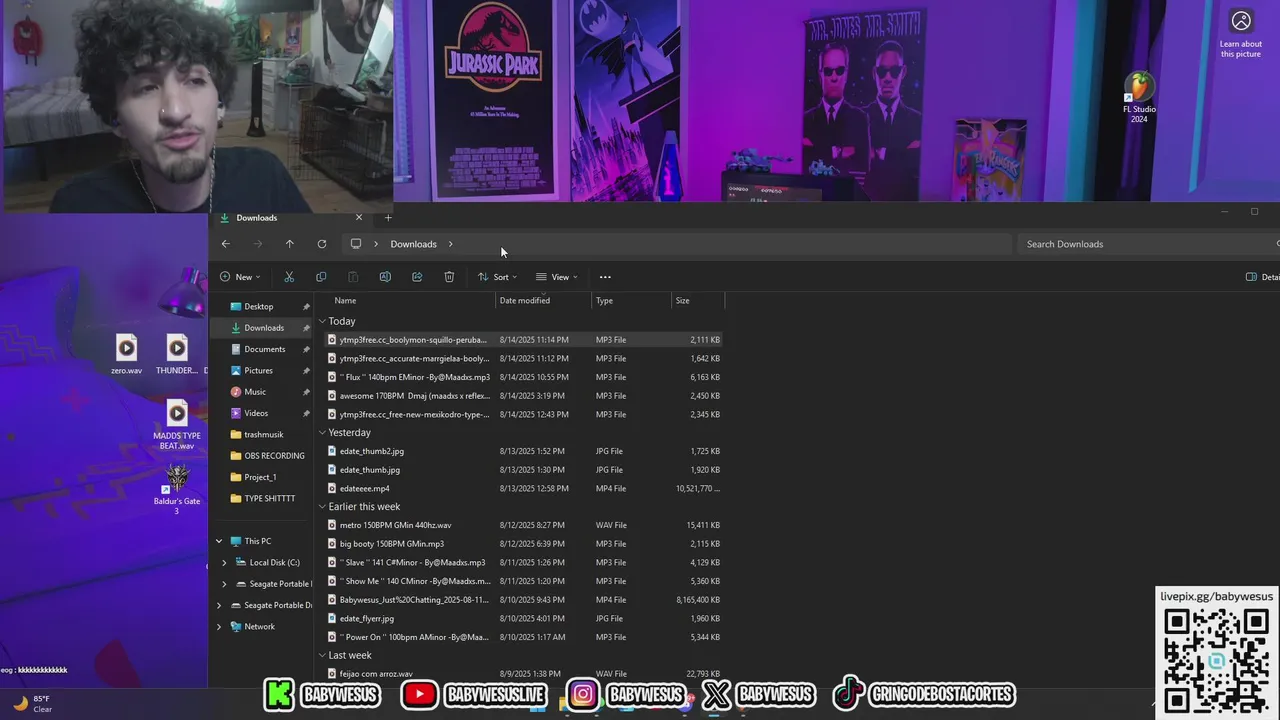Select the Flux 140bpm EMinor mp3 file

tap(523, 377)
